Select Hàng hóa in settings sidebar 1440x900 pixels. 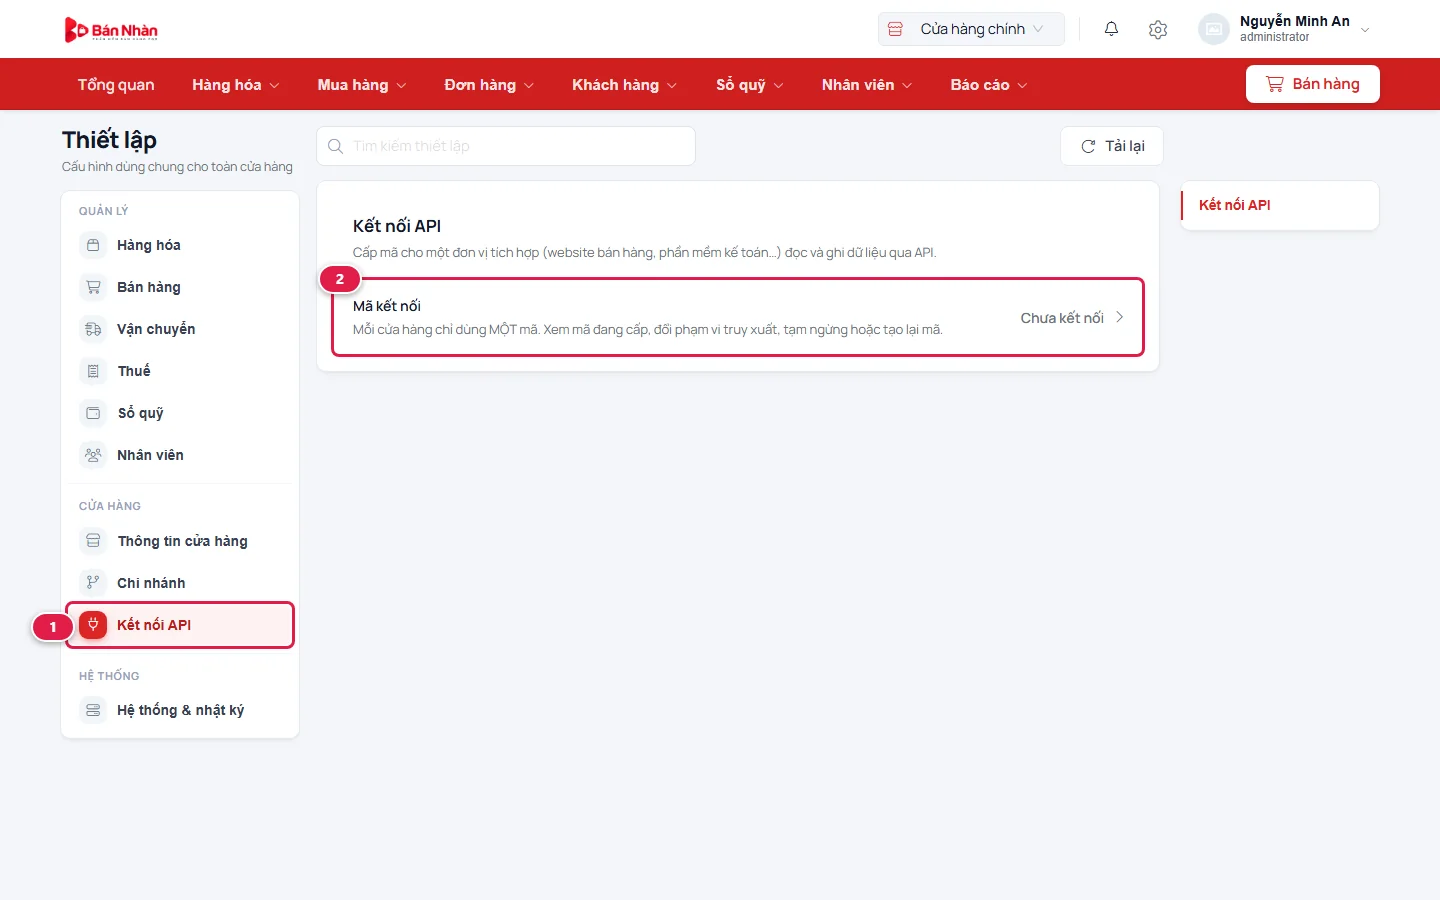pos(180,245)
